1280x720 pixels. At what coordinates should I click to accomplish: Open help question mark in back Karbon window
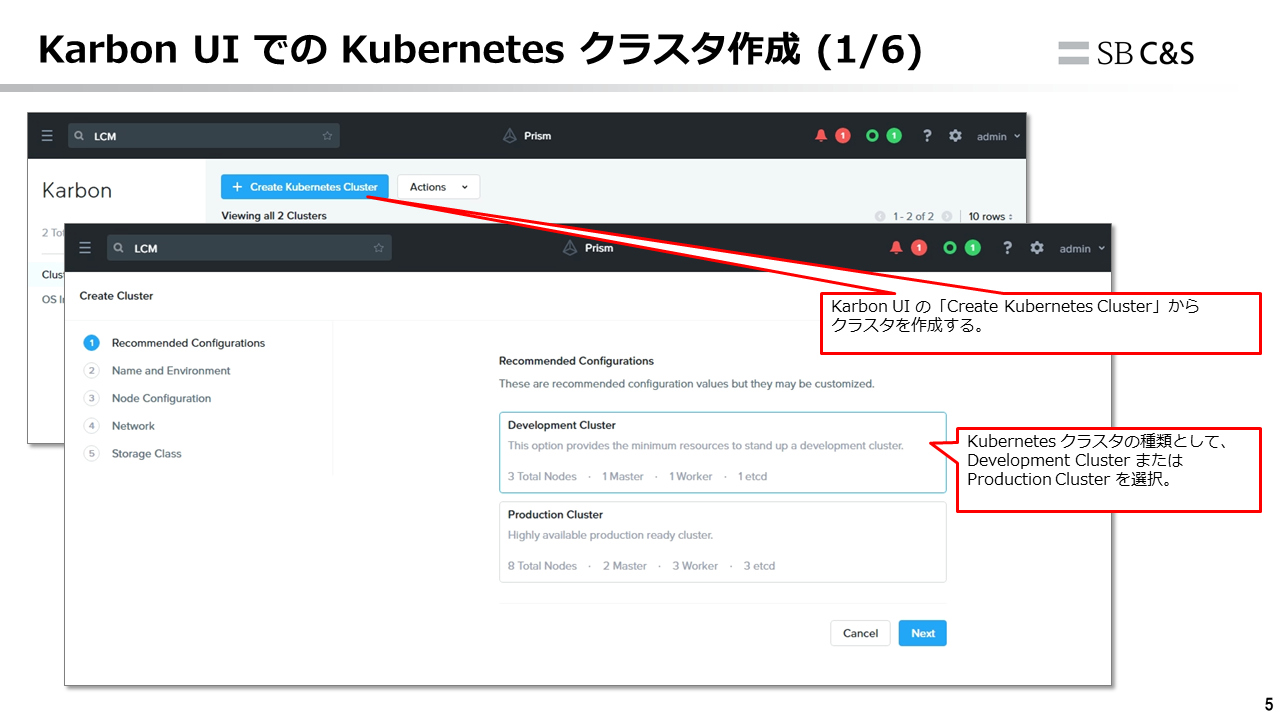coord(927,136)
